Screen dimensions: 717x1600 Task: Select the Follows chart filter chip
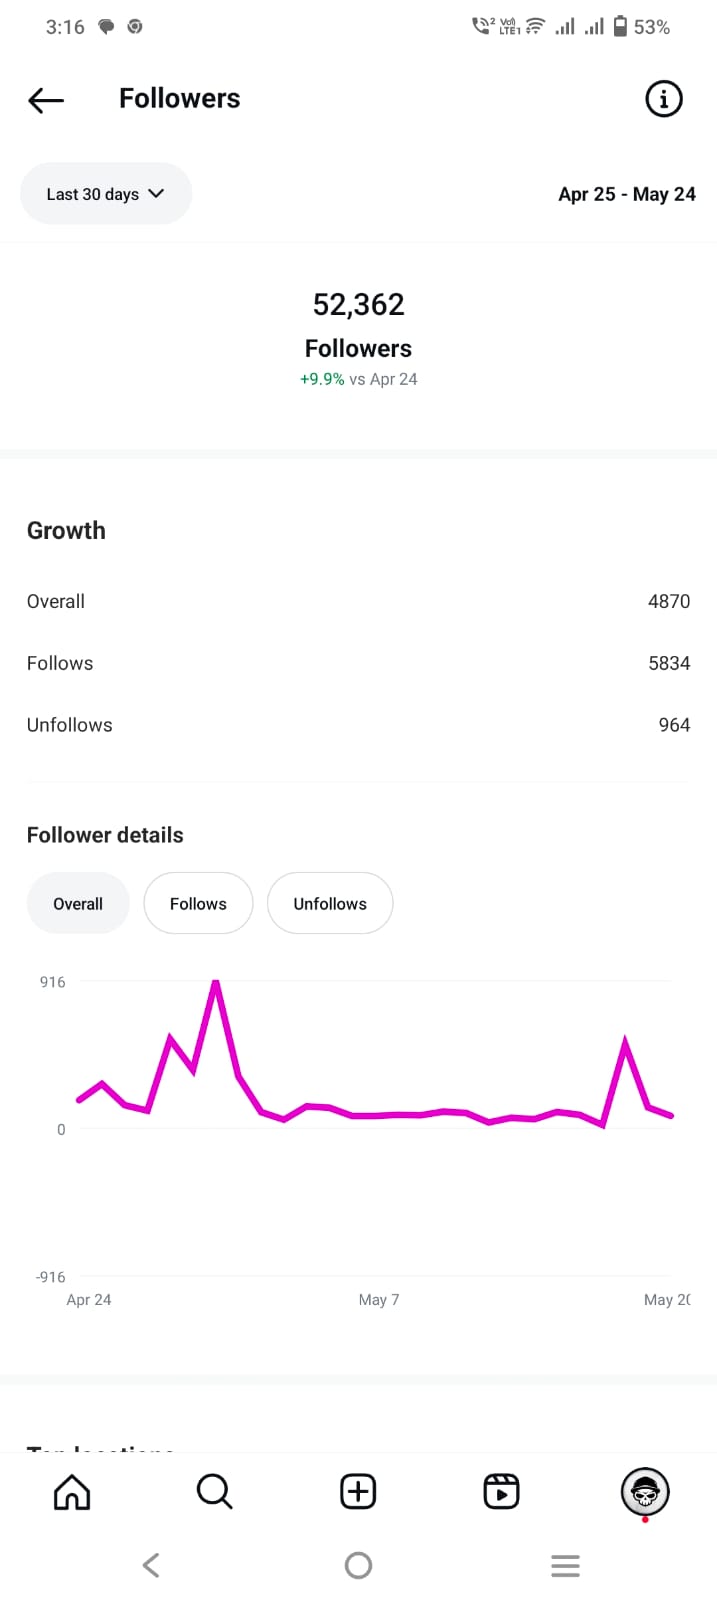(198, 903)
